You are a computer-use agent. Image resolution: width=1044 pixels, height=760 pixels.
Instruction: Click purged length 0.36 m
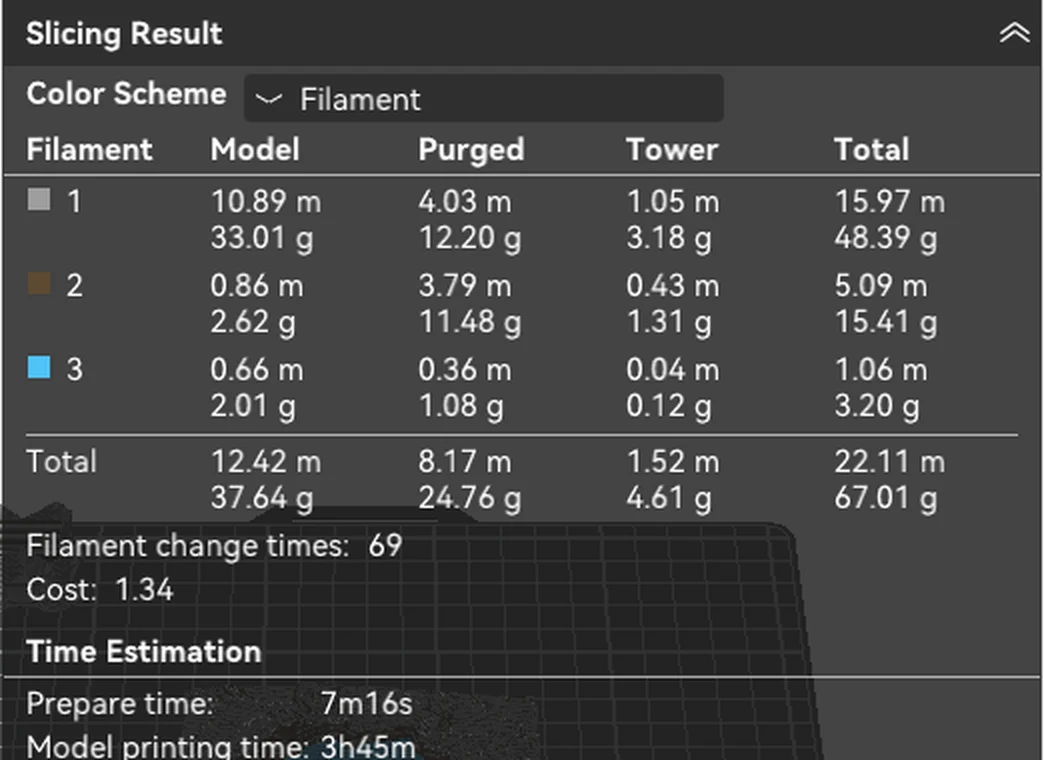click(x=465, y=370)
